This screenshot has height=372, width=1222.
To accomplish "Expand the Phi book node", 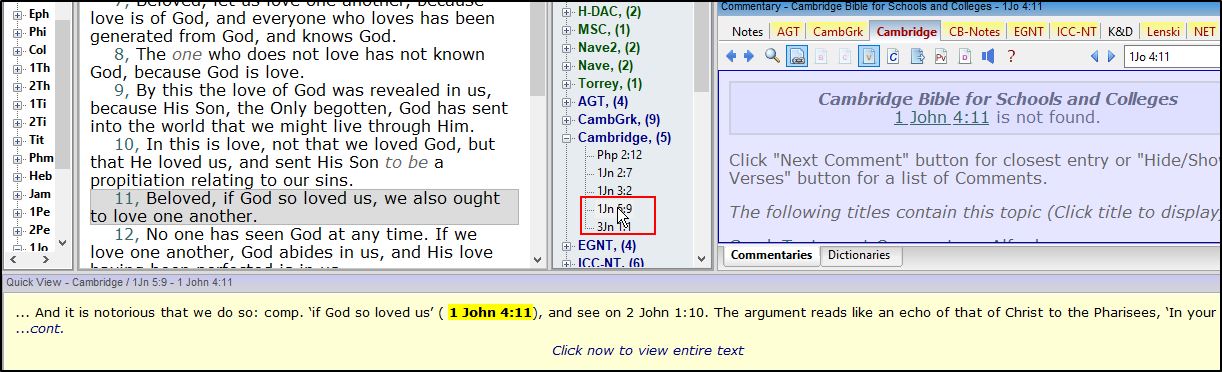I will click(x=17, y=32).
